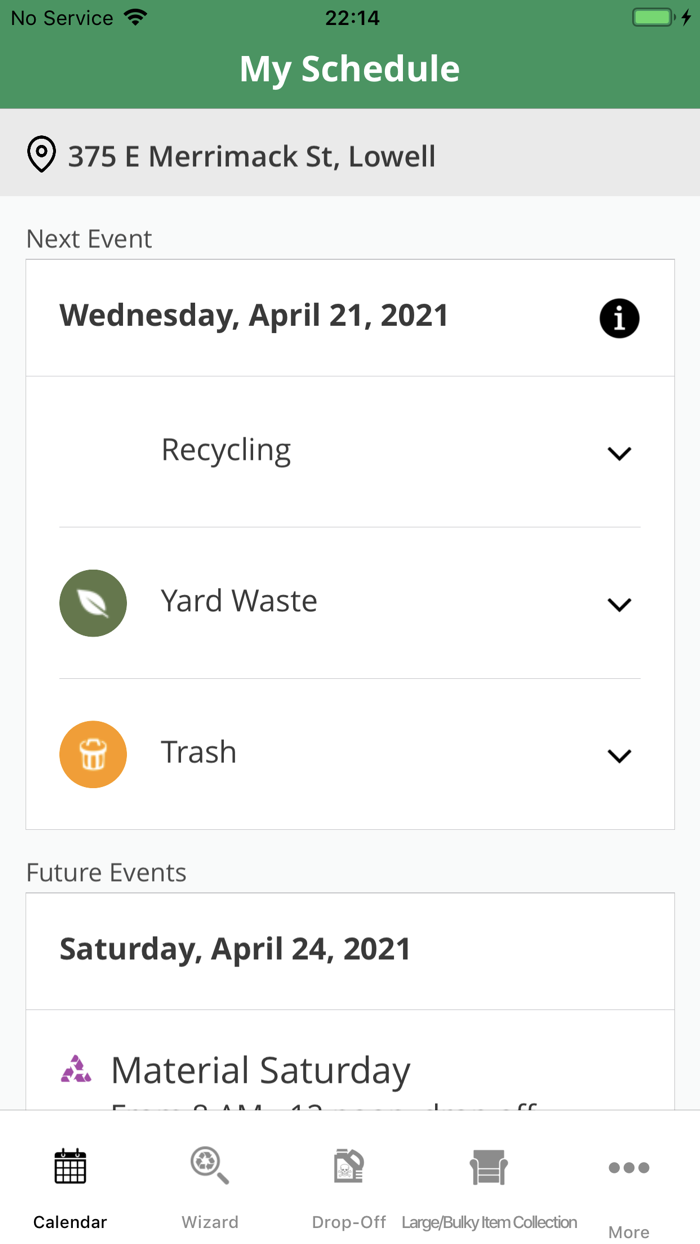Viewport: 700px width, 1244px height.
Task: Tap the Drop-Off container icon
Action: coord(348,1166)
